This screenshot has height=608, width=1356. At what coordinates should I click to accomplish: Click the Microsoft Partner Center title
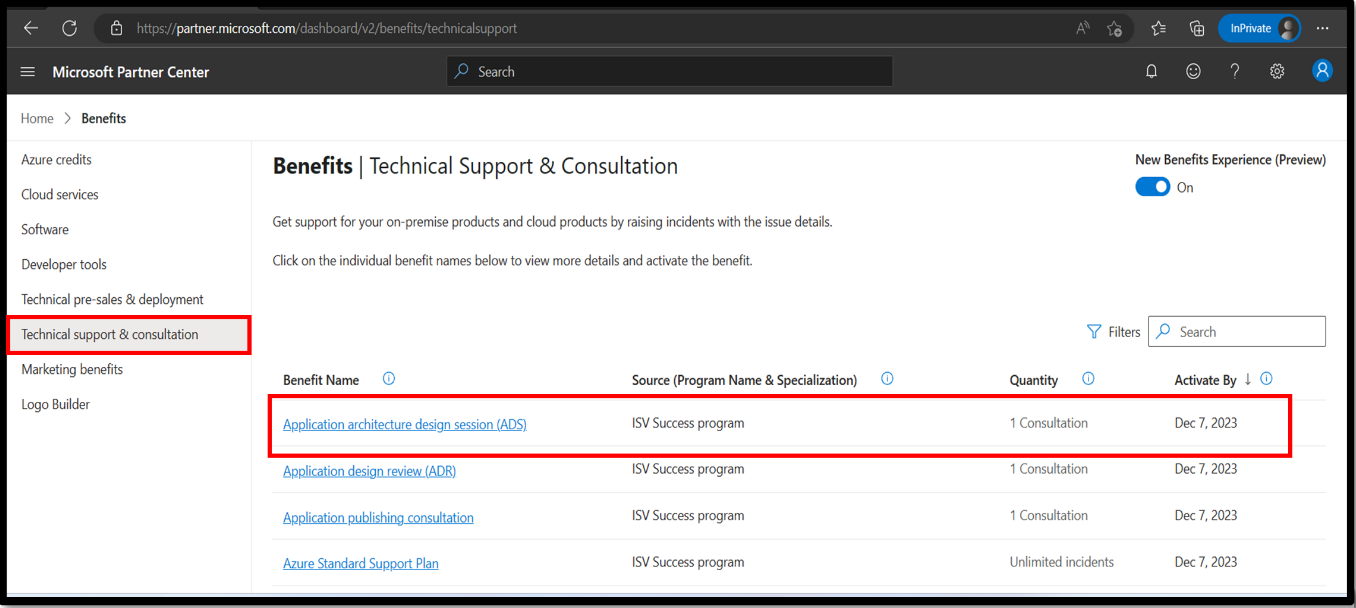click(x=131, y=72)
